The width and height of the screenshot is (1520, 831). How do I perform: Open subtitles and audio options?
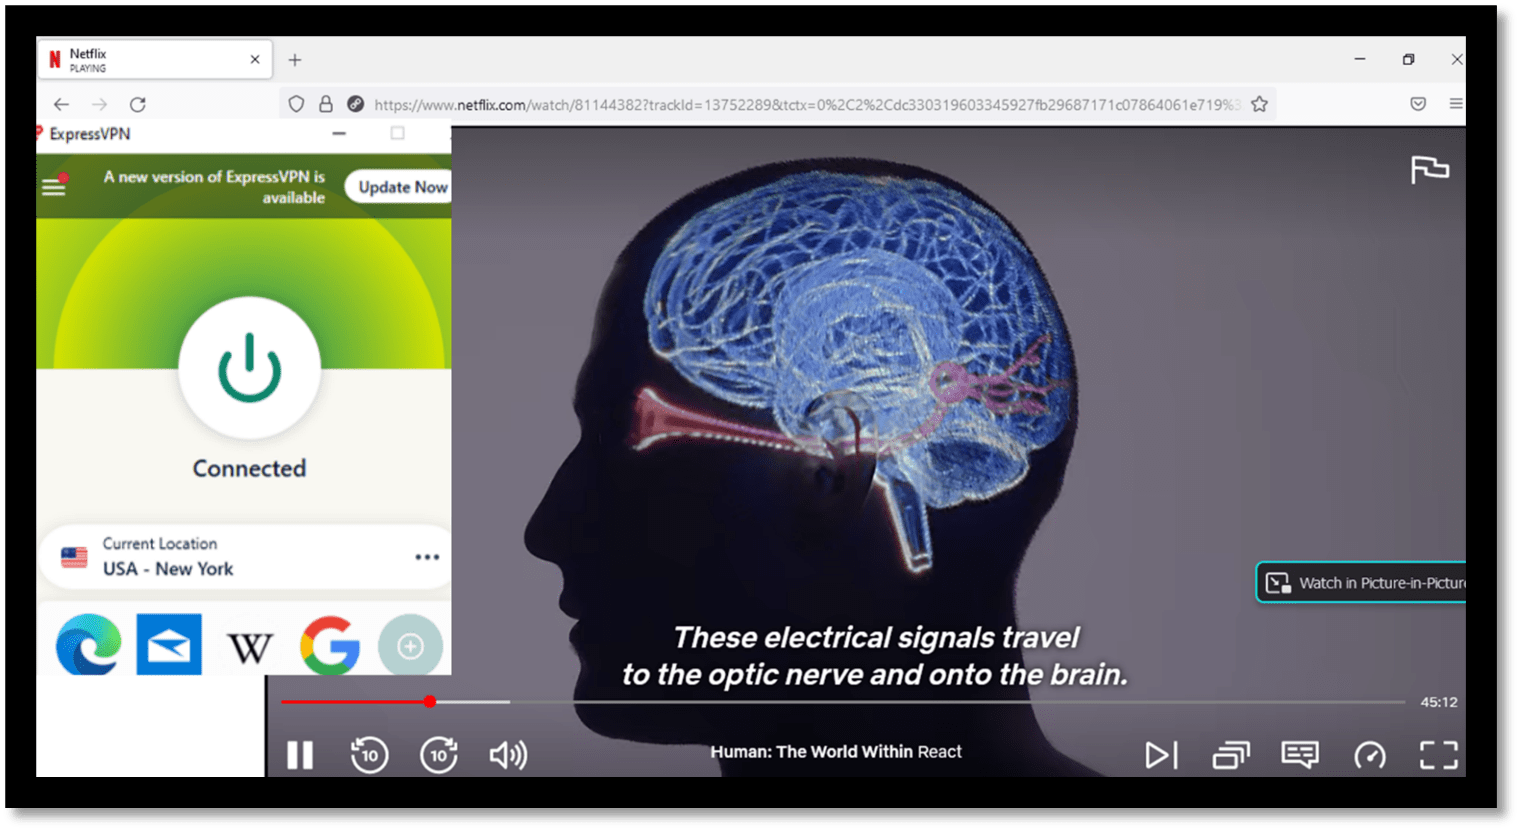[1300, 755]
